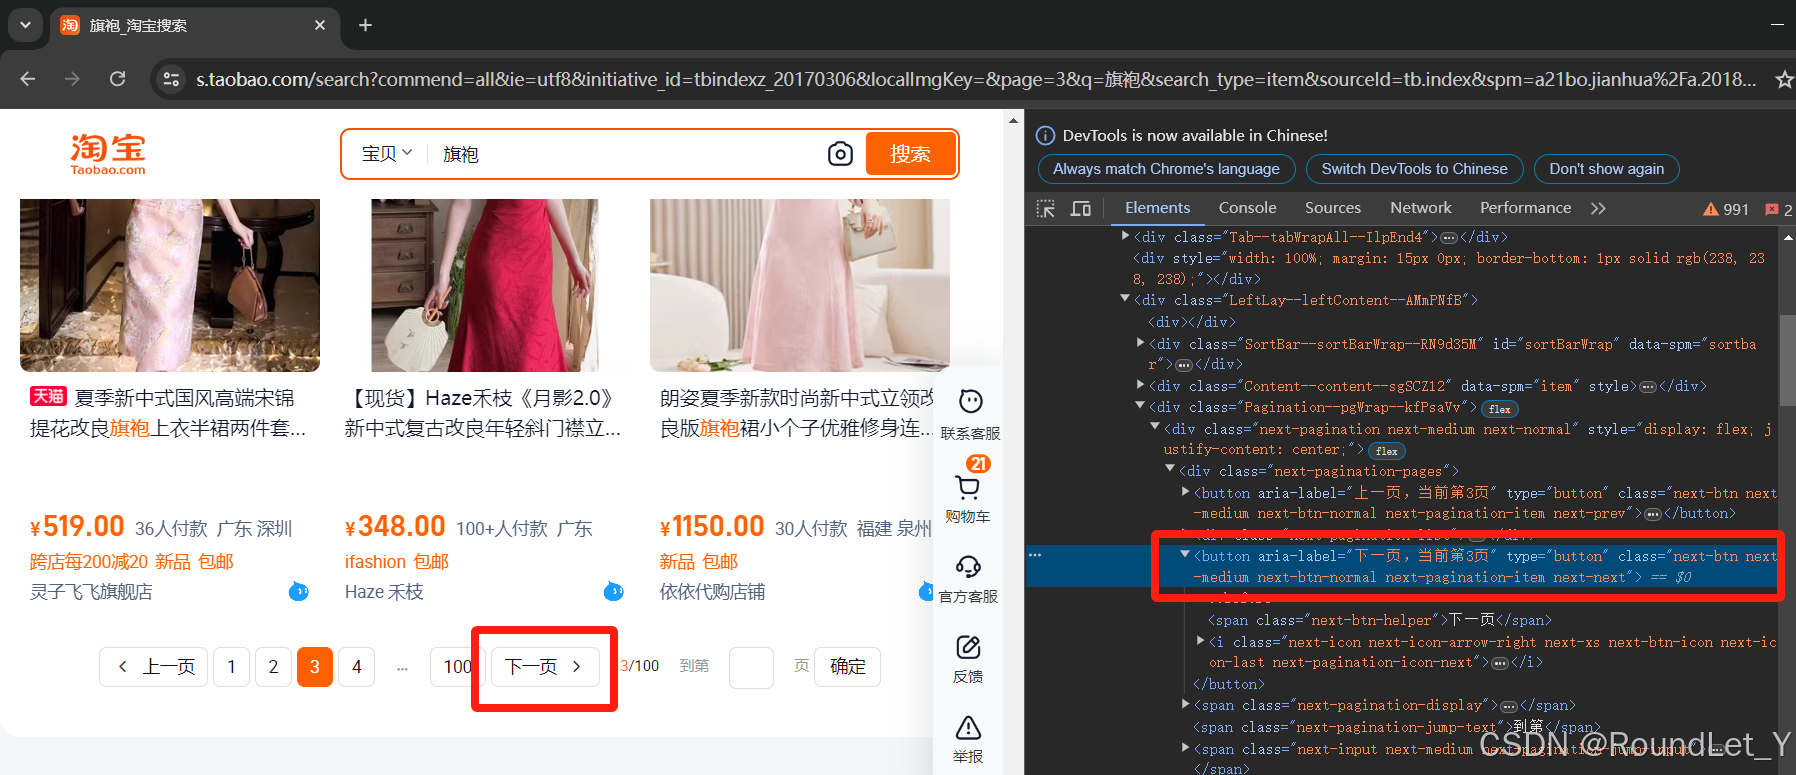
Task: Click Always match Chrome's language button
Action: pyautogui.click(x=1166, y=169)
